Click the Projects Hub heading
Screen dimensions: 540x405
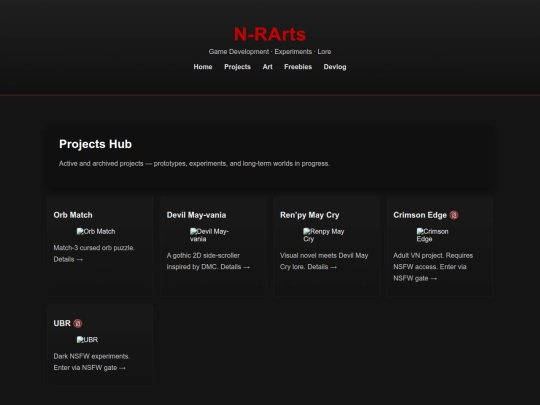pos(95,144)
